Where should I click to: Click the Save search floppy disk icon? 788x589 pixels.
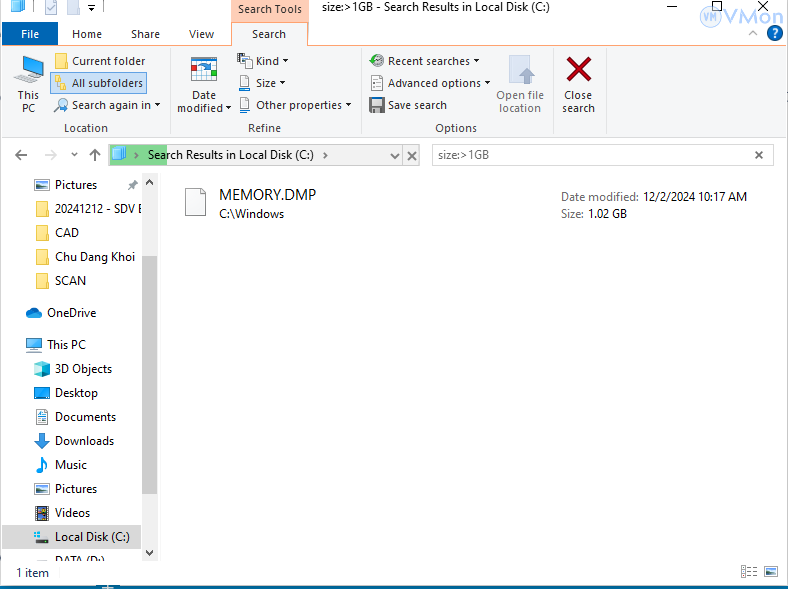(377, 105)
